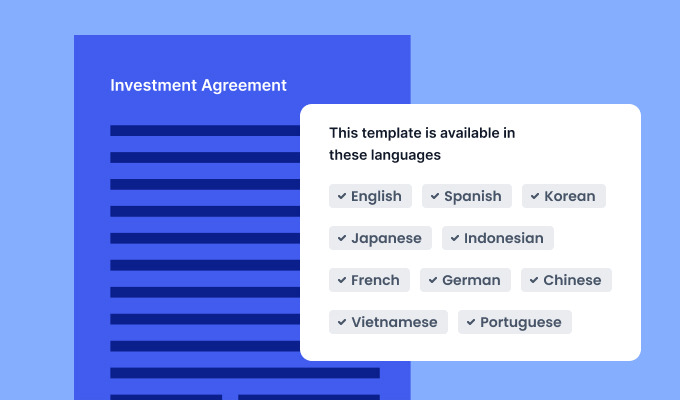Select the Japanese language chip
The width and height of the screenshot is (680, 400).
[380, 238]
